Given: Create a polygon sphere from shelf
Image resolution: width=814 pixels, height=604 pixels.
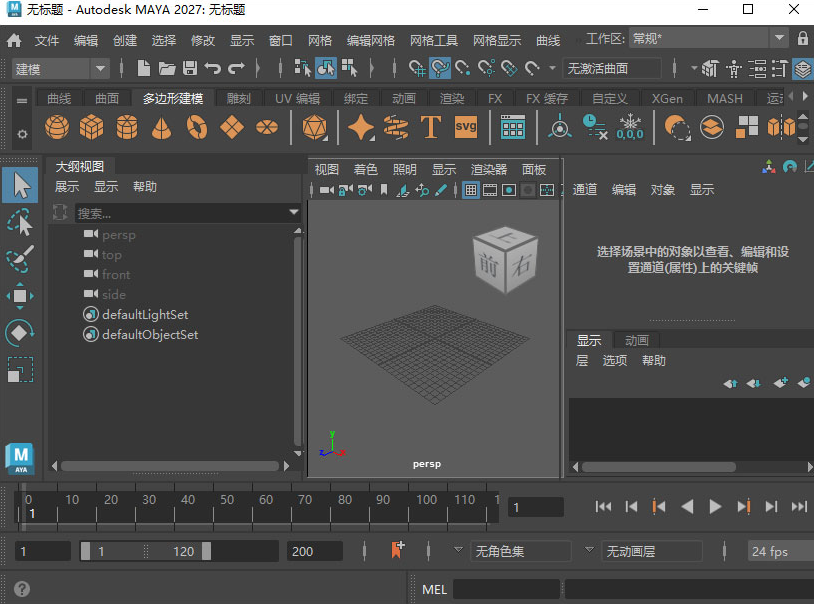Looking at the screenshot, I should [57, 127].
